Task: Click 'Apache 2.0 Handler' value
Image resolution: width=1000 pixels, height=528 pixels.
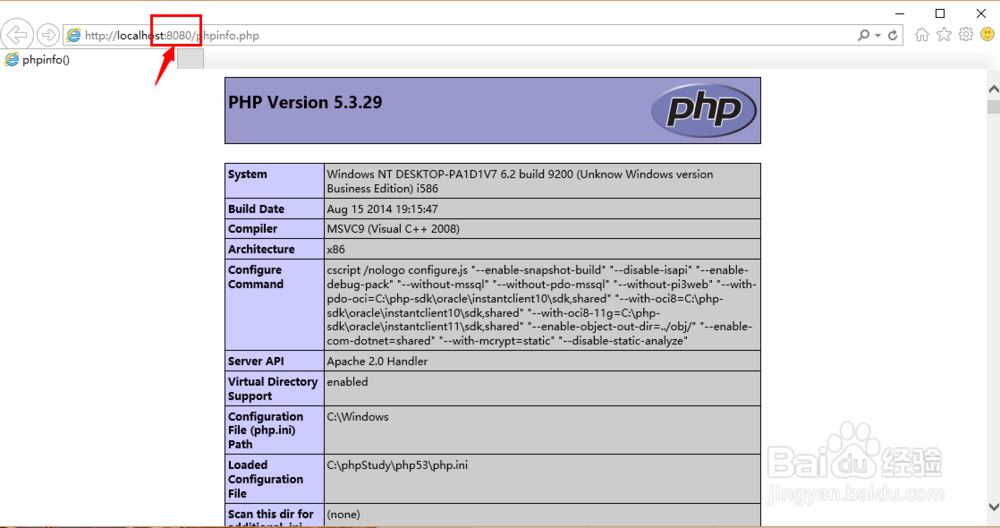Action: 378,361
